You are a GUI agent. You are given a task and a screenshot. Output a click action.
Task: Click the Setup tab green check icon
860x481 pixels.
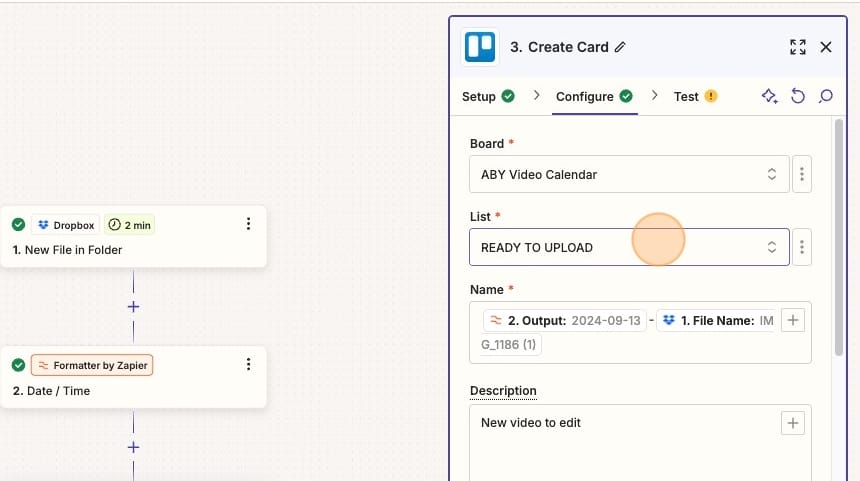(x=508, y=96)
